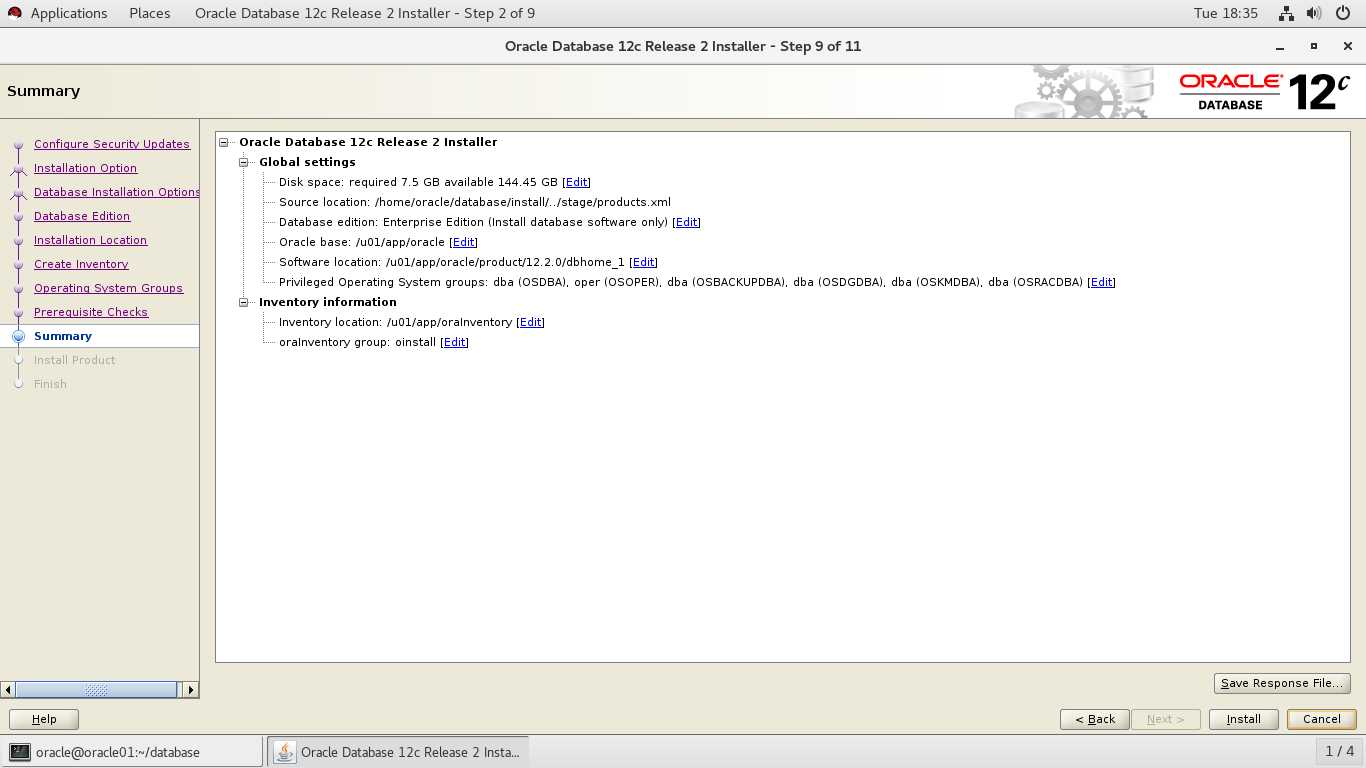
Task: Open the Tue 18:35 clock
Action: [x=1226, y=13]
